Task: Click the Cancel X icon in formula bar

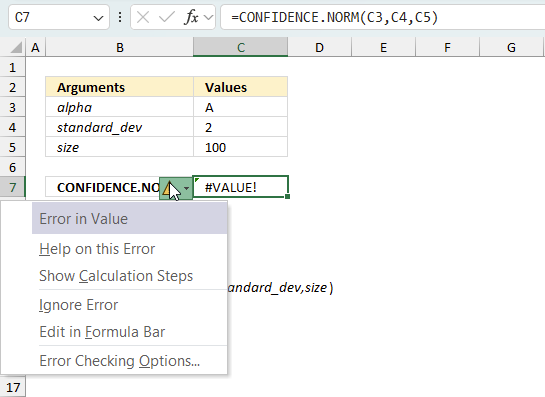Action: tap(143, 17)
